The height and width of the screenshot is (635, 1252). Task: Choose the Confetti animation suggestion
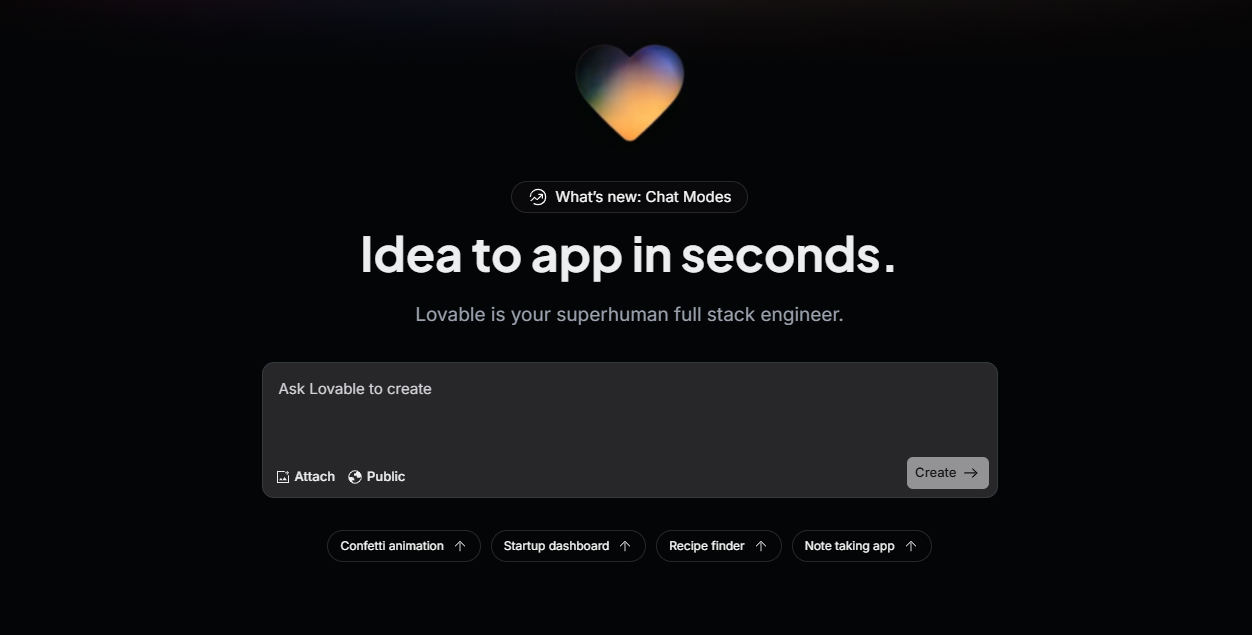[404, 546]
